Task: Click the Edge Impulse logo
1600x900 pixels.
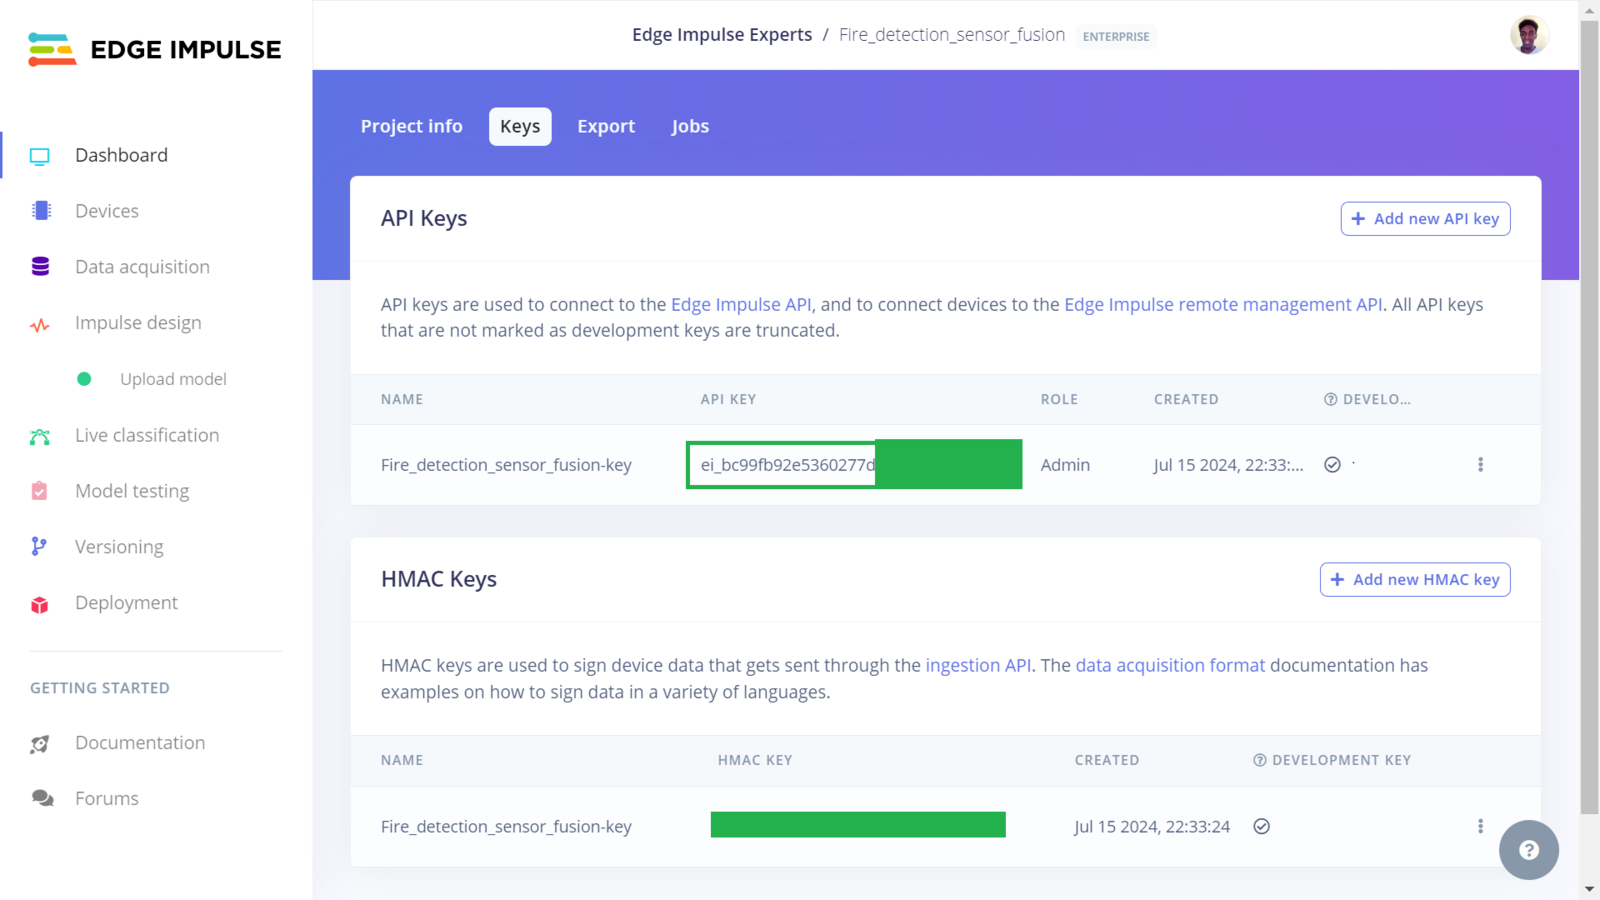Action: point(155,49)
